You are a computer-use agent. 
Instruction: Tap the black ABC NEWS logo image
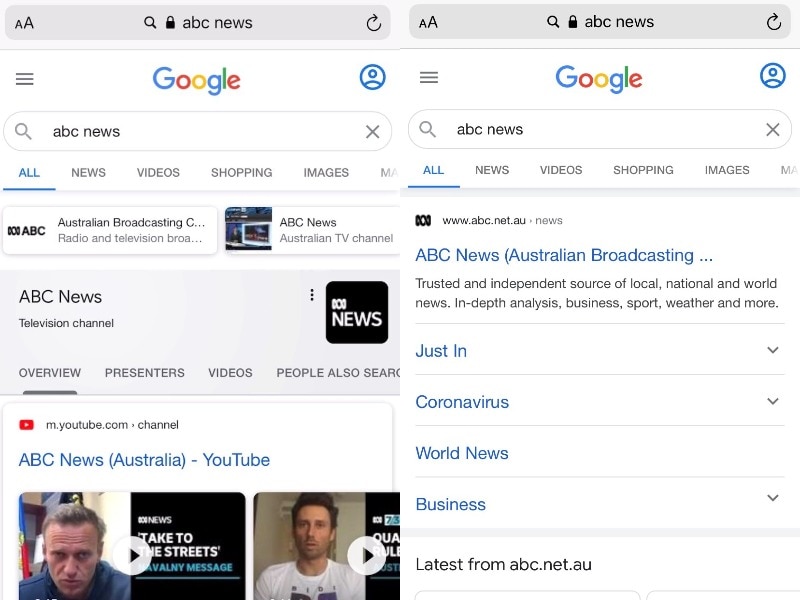(357, 312)
